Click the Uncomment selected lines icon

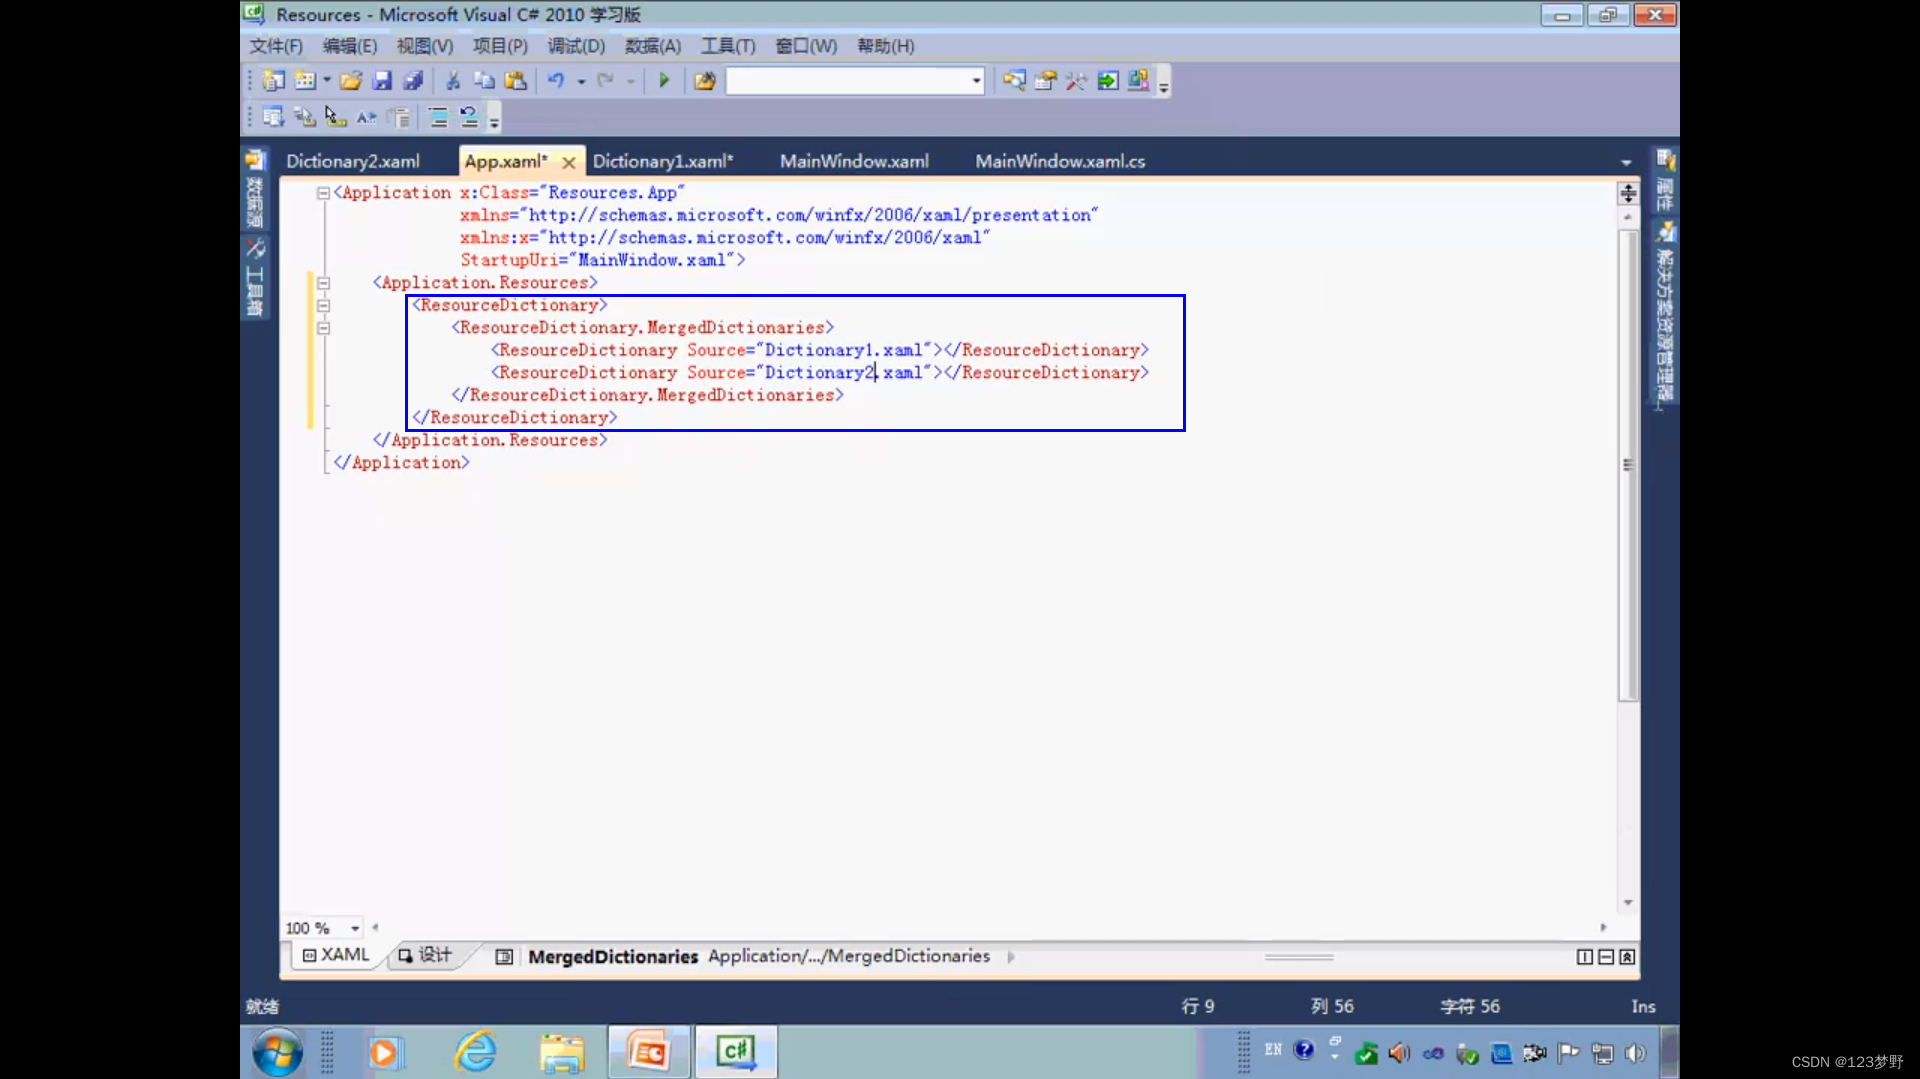pos(469,117)
